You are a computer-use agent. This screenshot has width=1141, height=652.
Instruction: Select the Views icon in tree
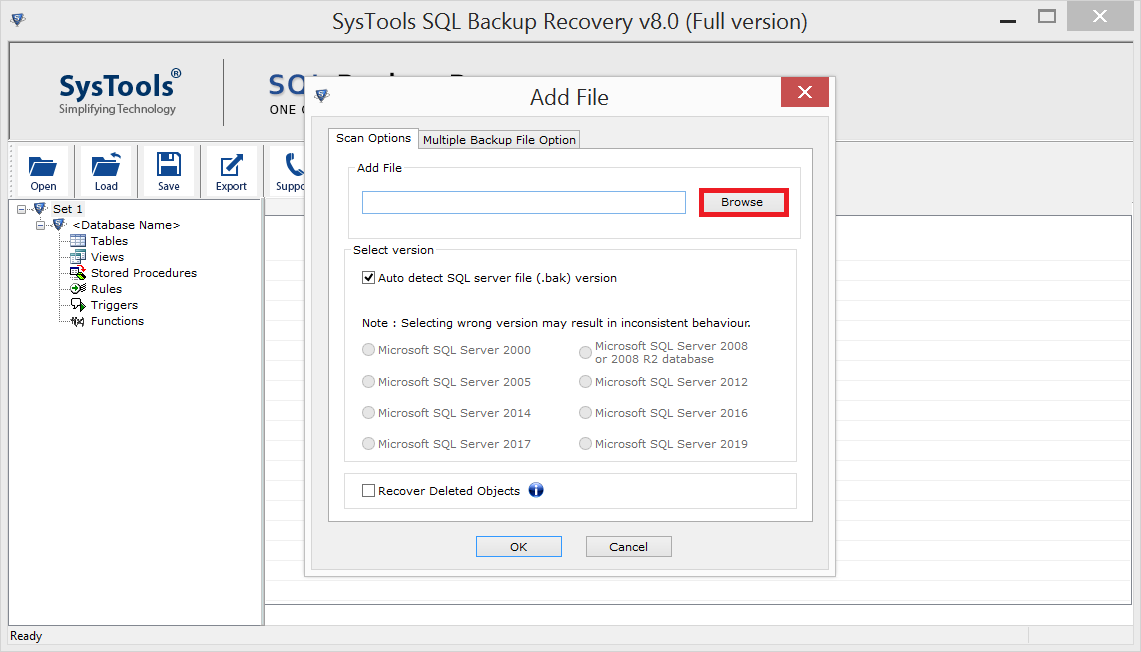click(x=77, y=257)
